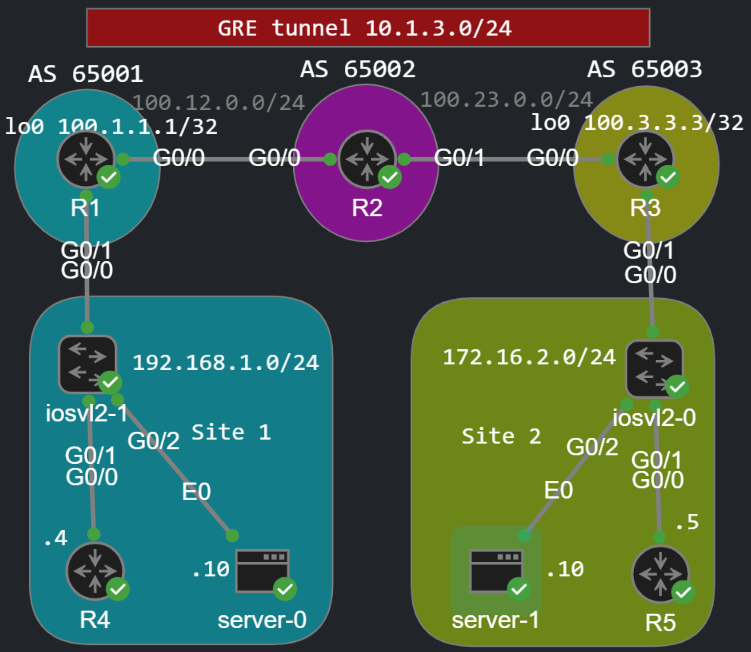The width and height of the screenshot is (751, 652).
Task: Select the server-1 node icon
Action: [x=496, y=571]
